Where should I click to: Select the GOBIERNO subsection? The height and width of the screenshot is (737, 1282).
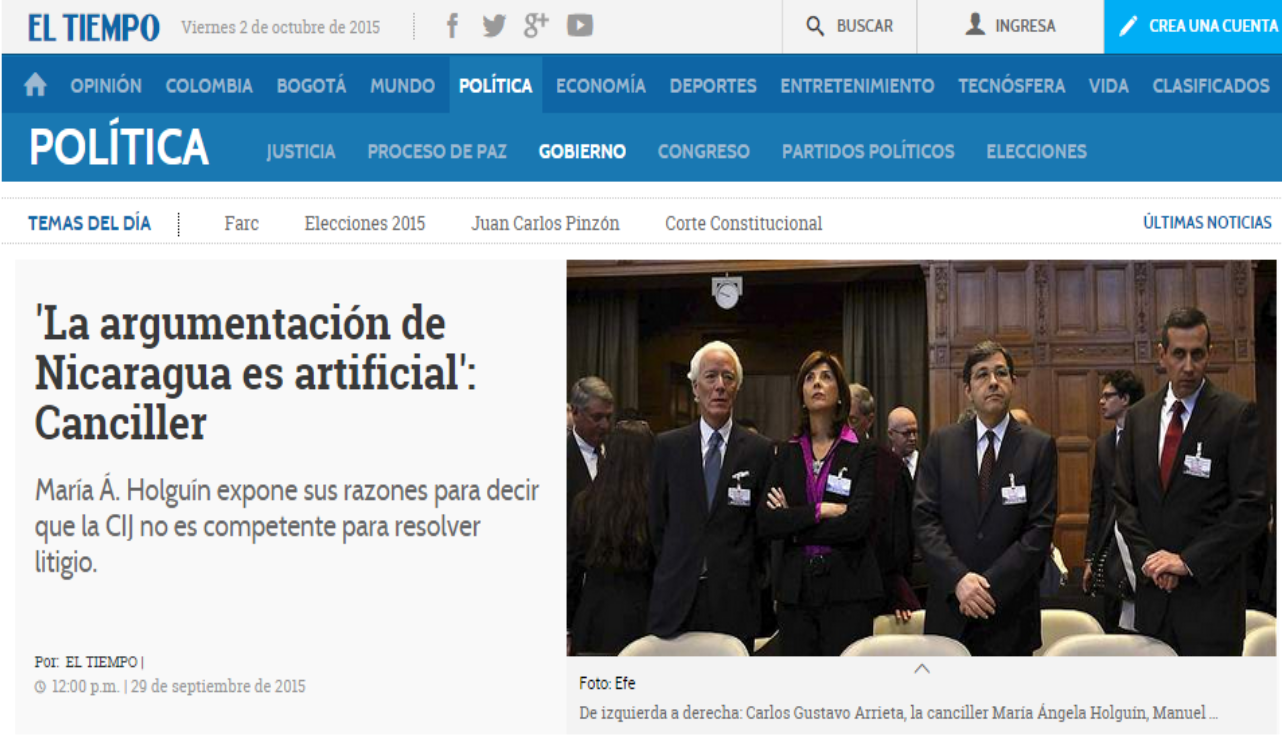[582, 152]
